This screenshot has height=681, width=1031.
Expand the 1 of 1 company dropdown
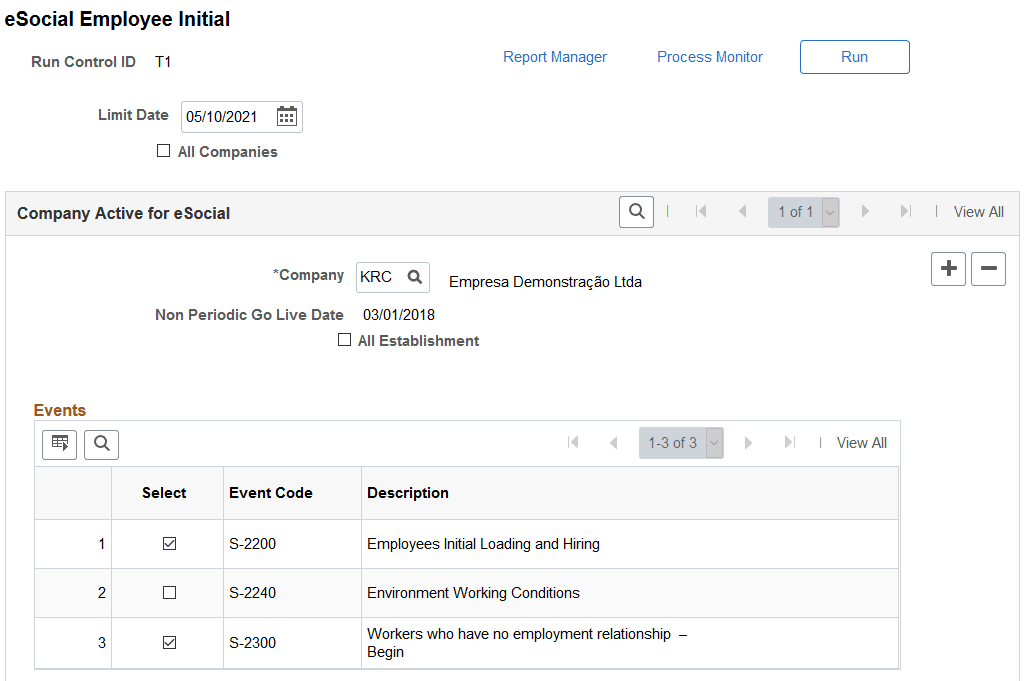coord(829,212)
